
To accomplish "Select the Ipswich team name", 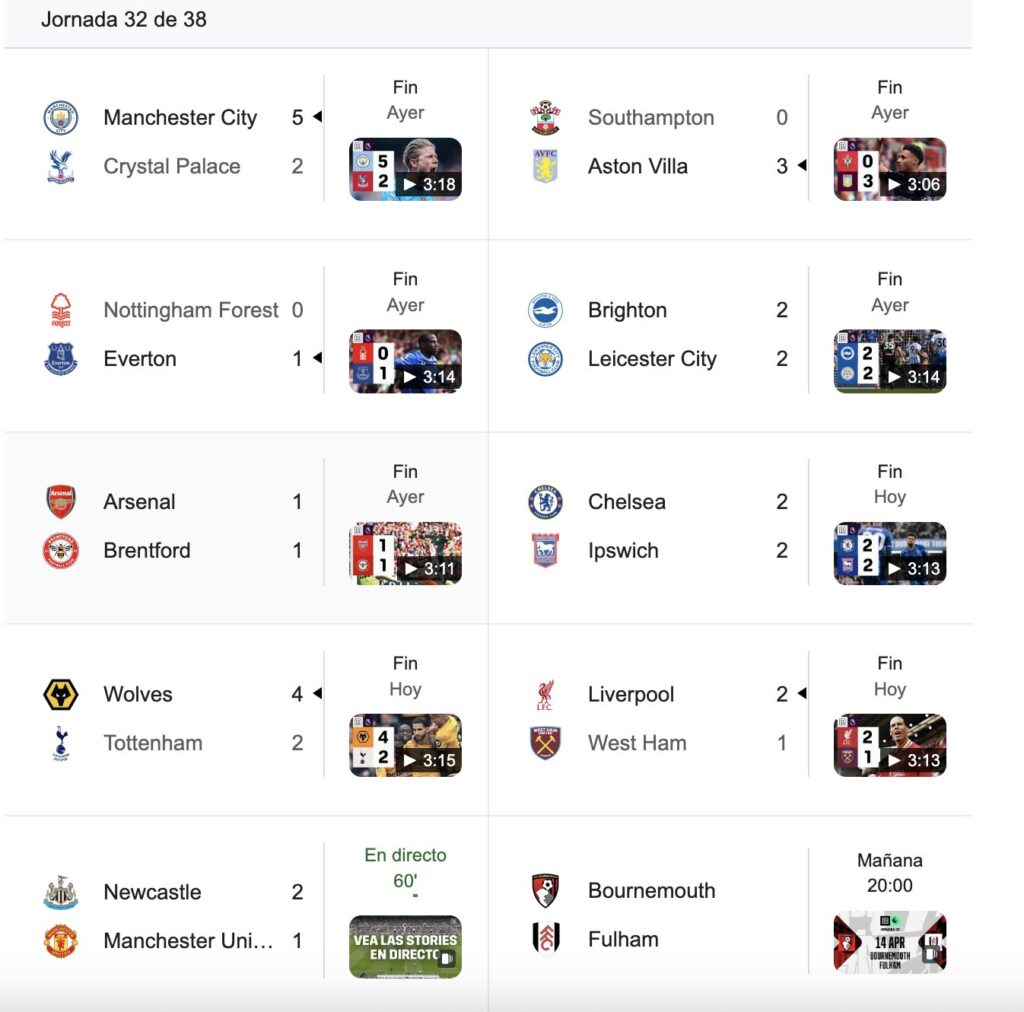I will tap(623, 551).
